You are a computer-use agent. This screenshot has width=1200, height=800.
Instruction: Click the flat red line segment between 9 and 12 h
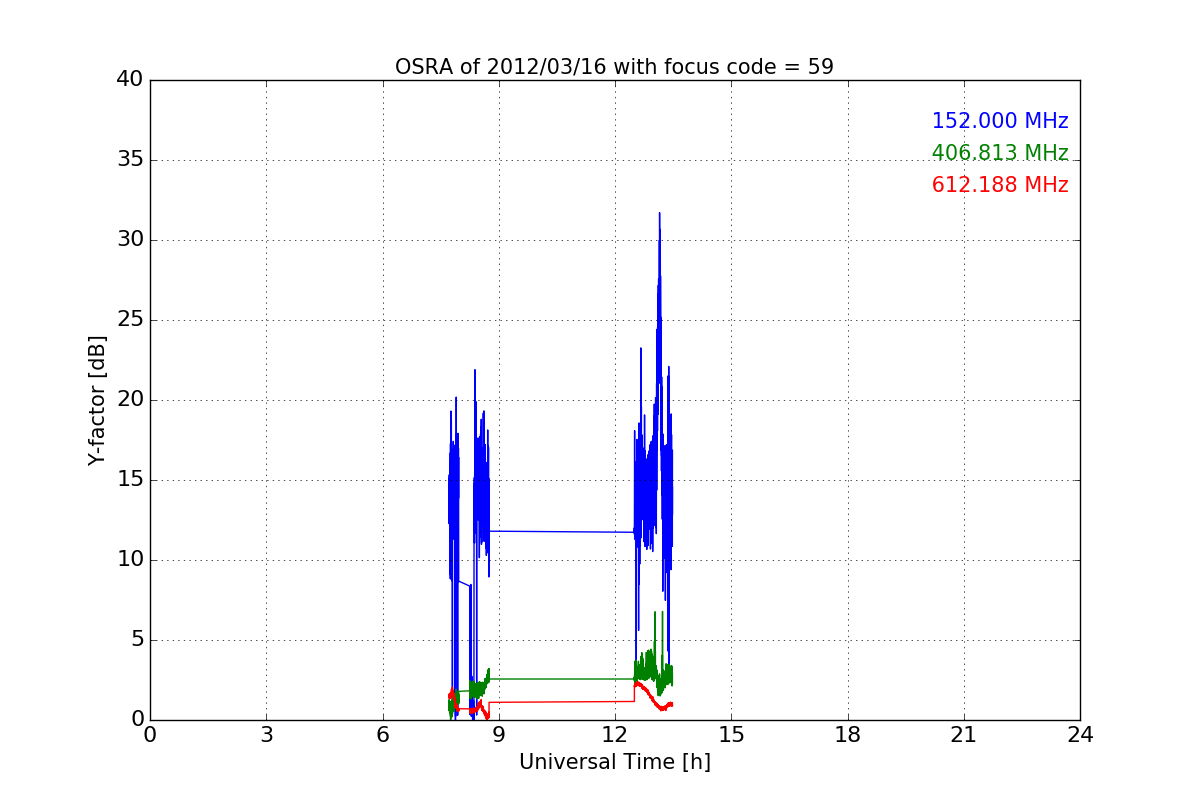pyautogui.click(x=561, y=701)
